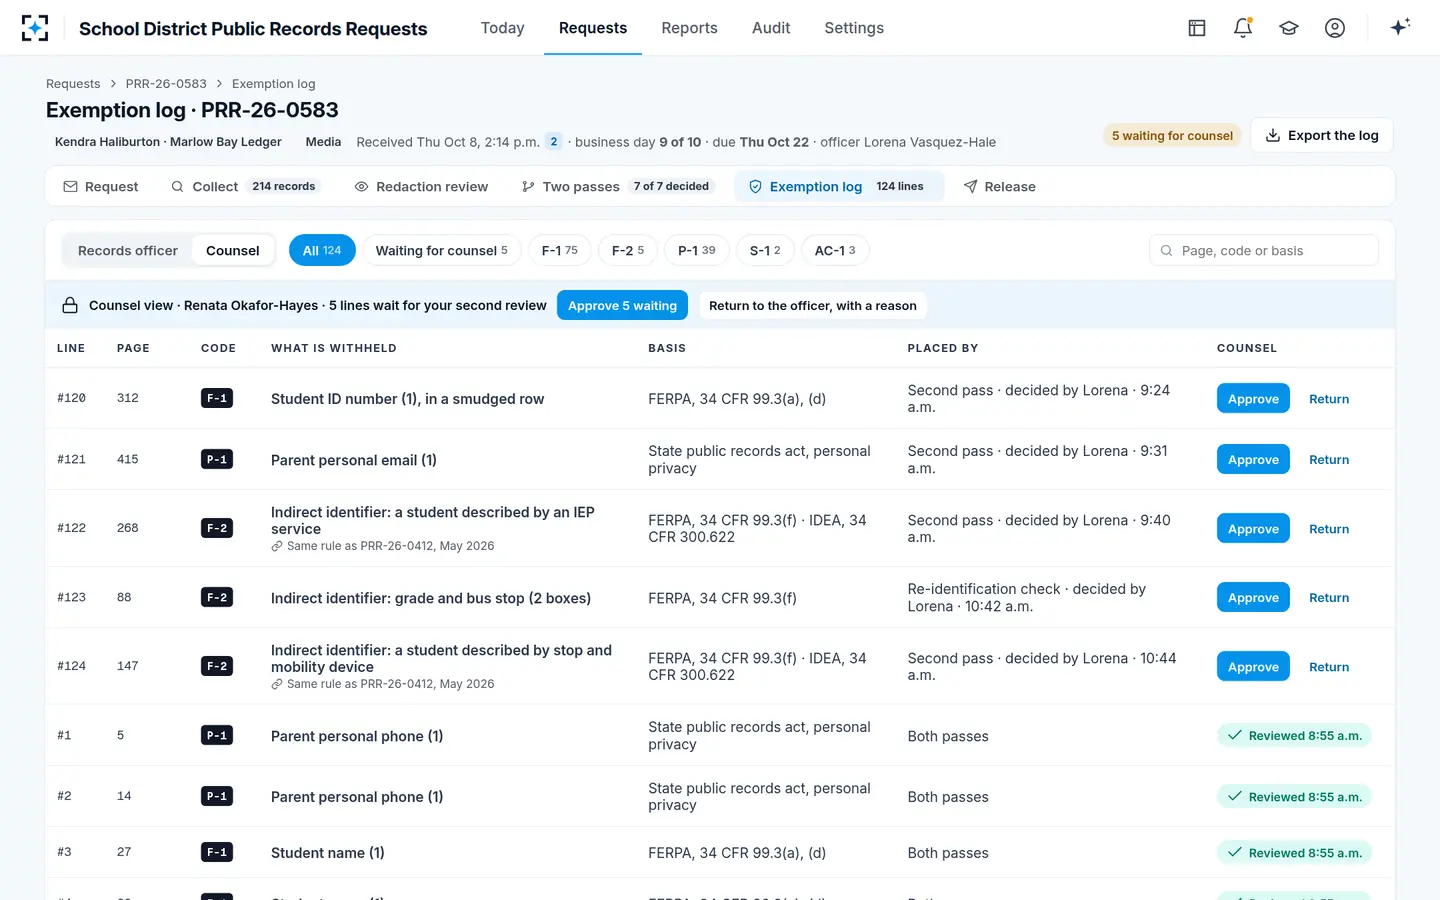Open the user account icon
The image size is (1440, 900).
[x=1335, y=28]
